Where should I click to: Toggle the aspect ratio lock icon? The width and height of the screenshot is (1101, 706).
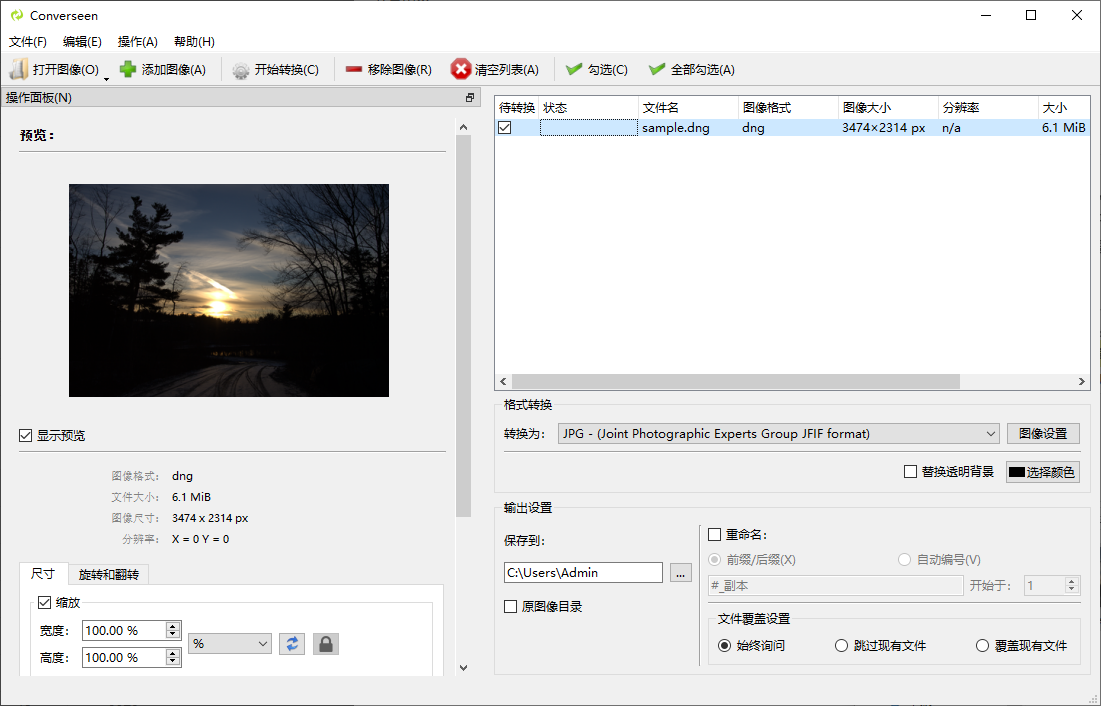[x=326, y=643]
